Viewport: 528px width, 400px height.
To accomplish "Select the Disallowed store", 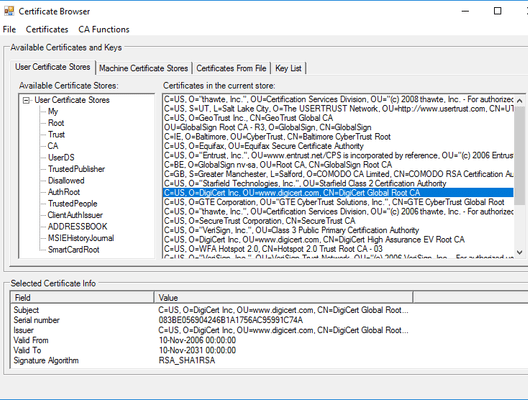I will 66,180.
